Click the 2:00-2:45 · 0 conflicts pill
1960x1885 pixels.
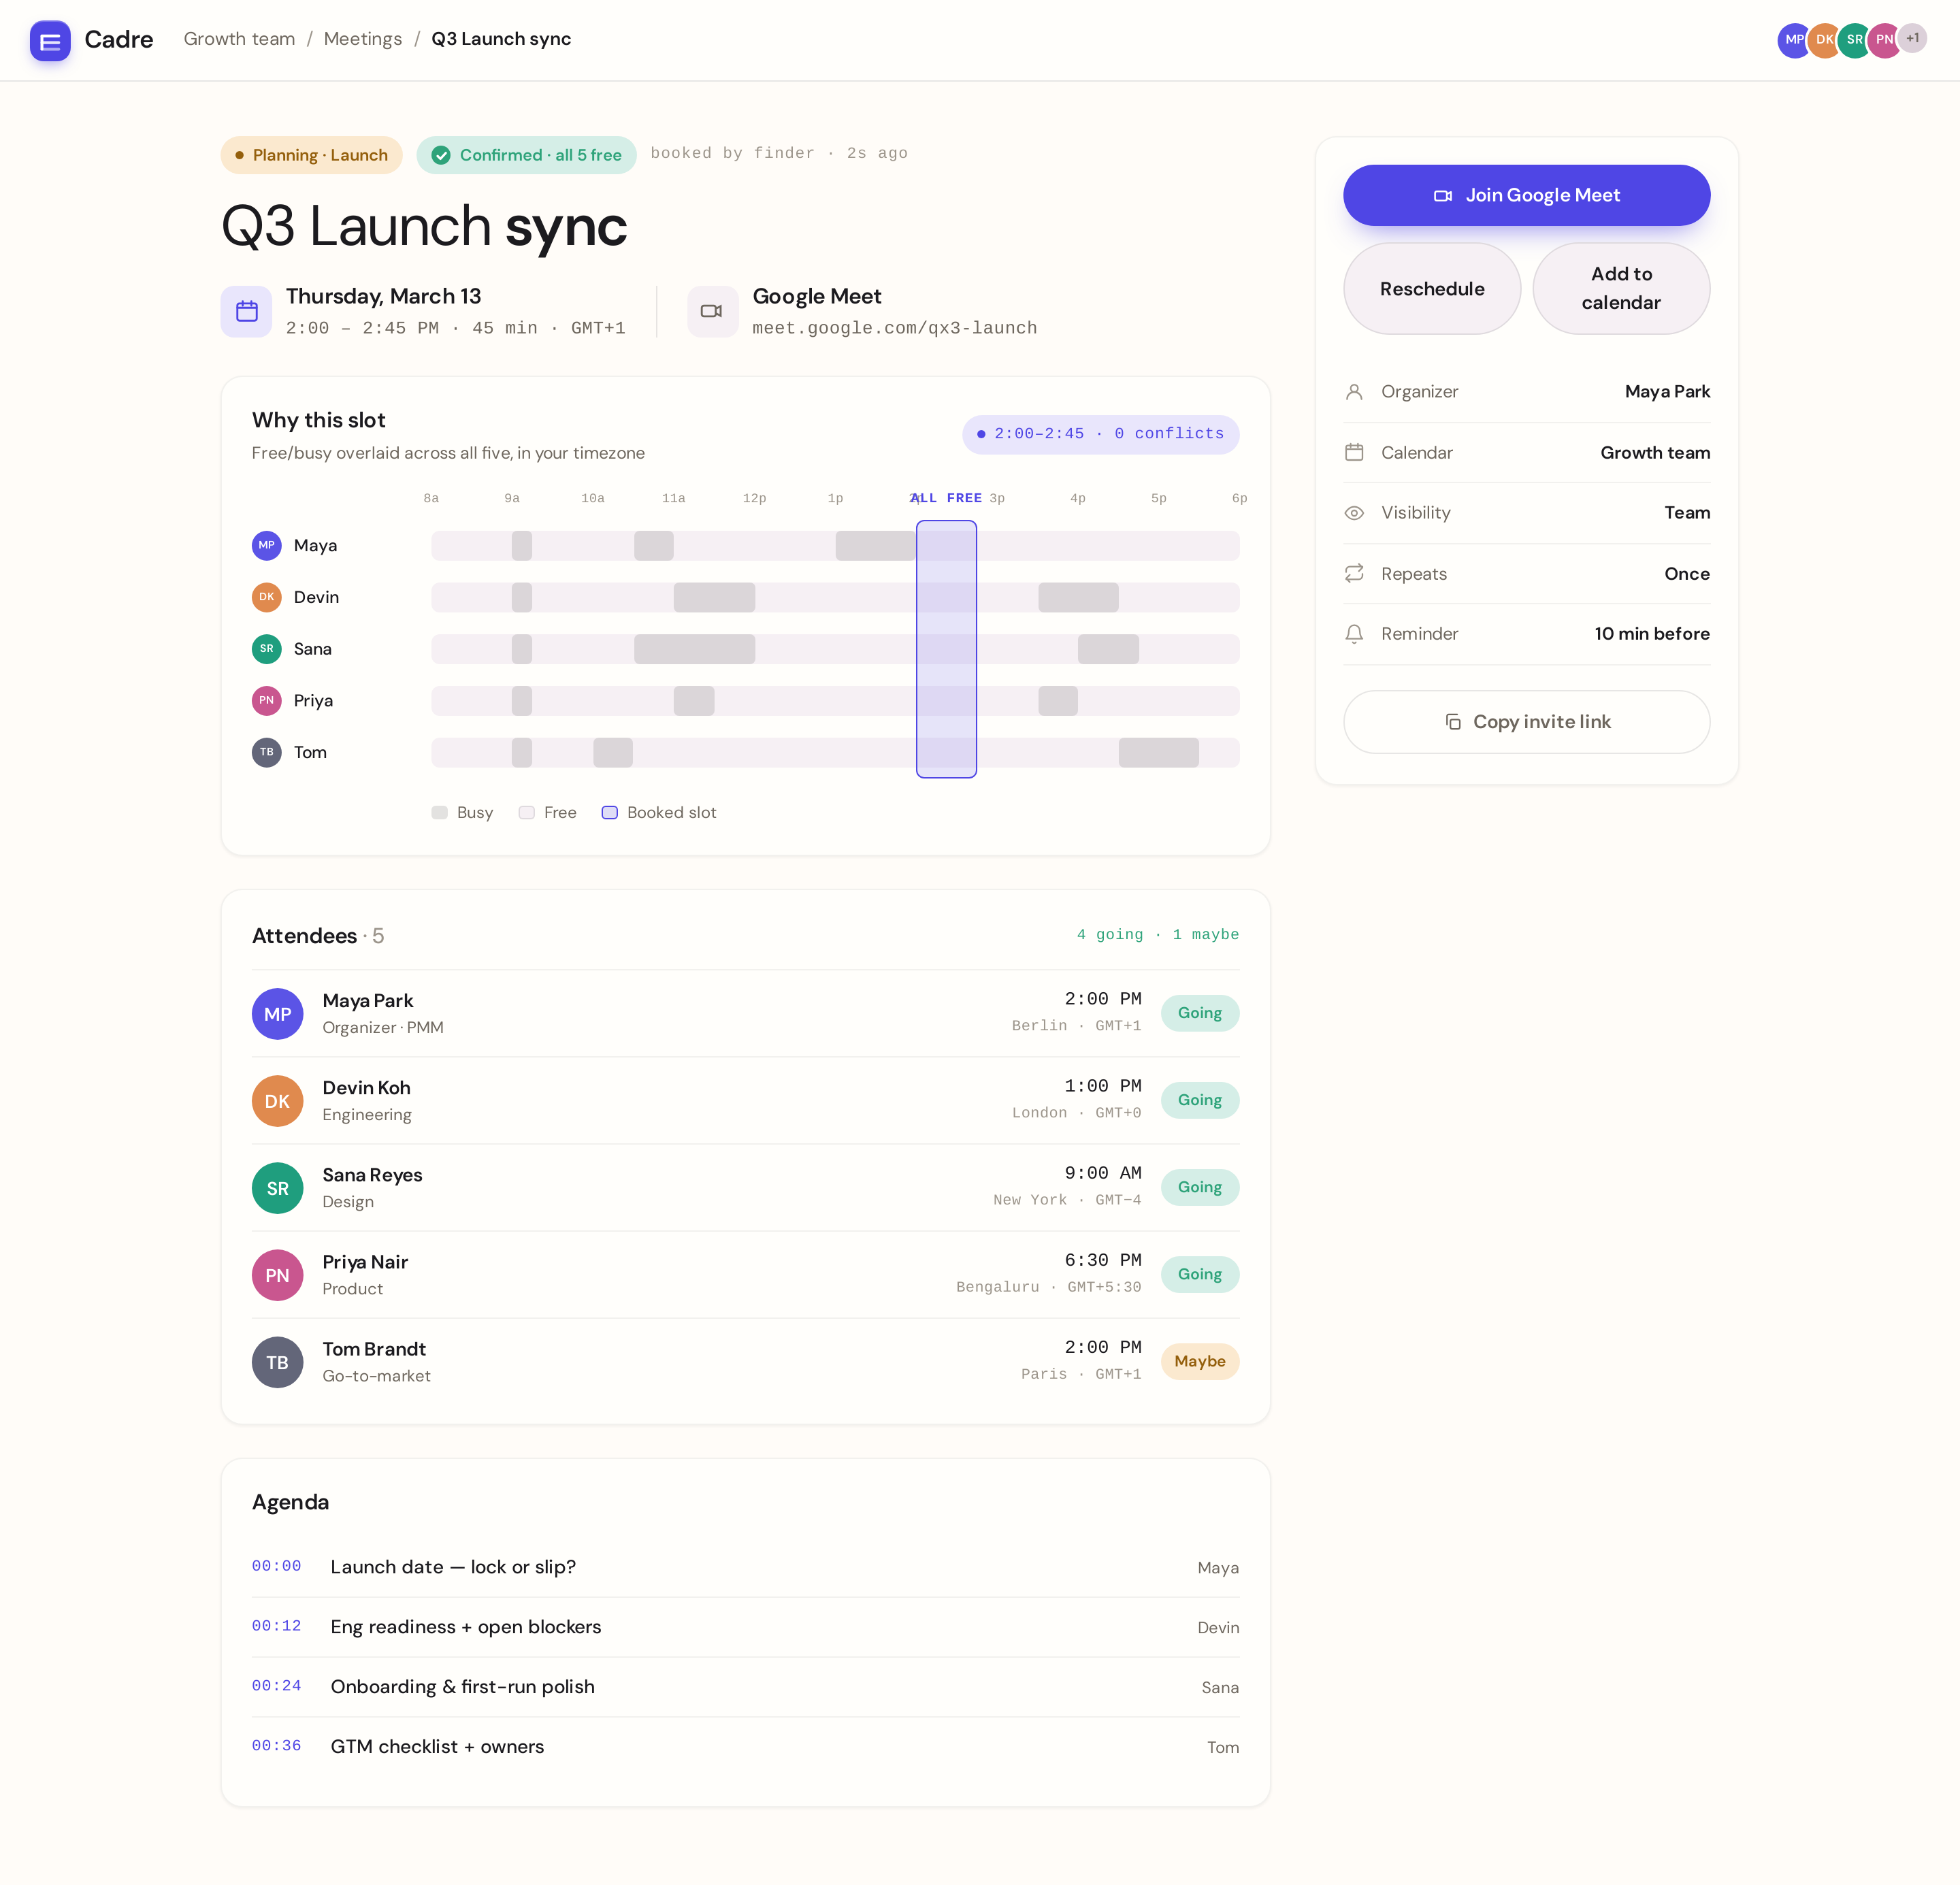[1100, 434]
